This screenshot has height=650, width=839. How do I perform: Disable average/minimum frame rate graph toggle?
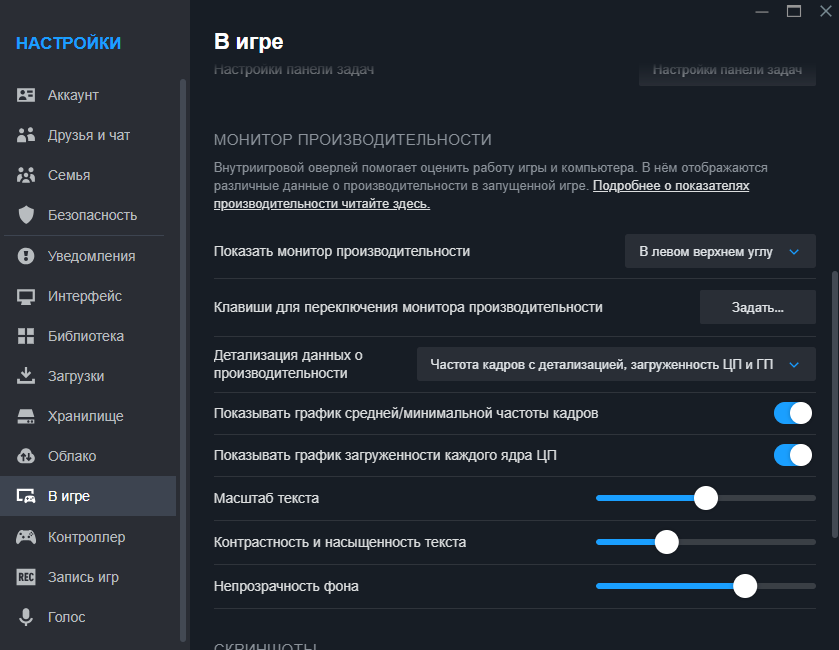pos(793,413)
